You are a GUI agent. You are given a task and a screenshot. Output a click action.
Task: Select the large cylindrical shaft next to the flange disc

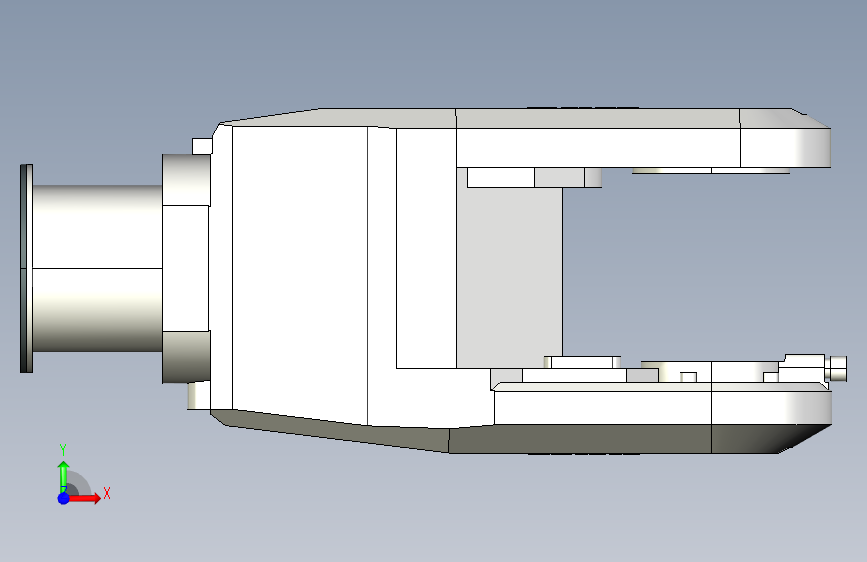[x=97, y=268]
